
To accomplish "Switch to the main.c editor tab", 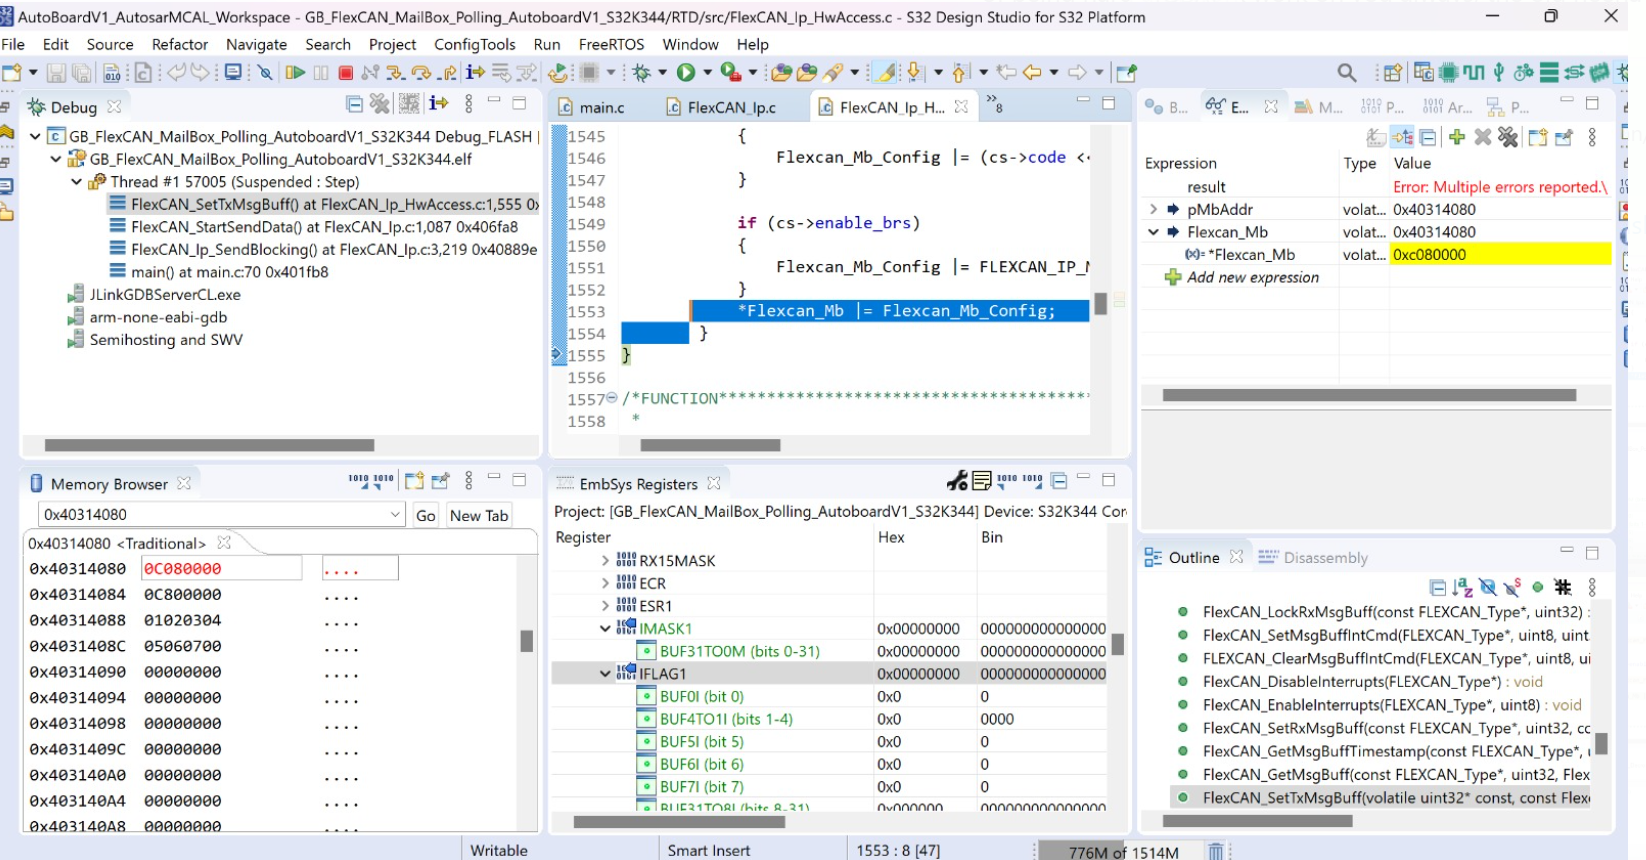I will 600,107.
